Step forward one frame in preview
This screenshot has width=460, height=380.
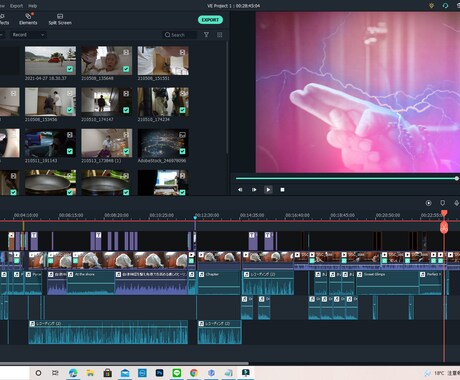coord(254,190)
